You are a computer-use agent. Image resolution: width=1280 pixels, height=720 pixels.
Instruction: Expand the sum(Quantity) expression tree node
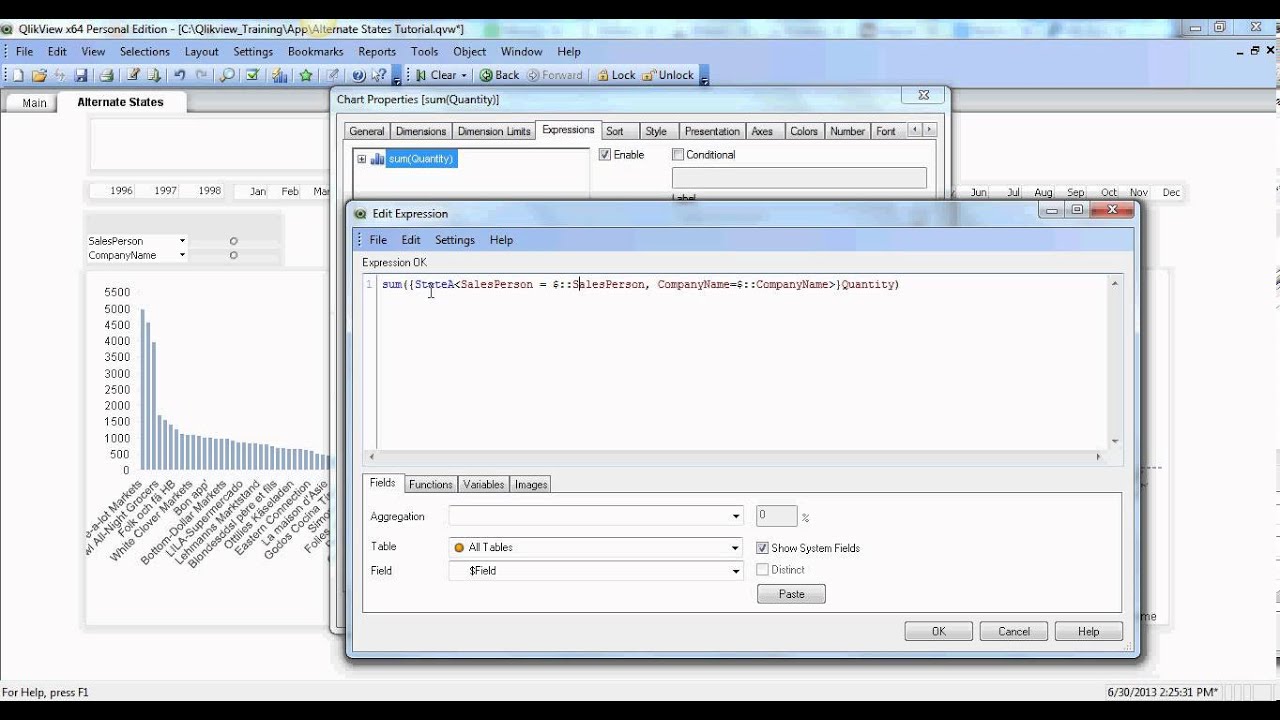tap(361, 159)
